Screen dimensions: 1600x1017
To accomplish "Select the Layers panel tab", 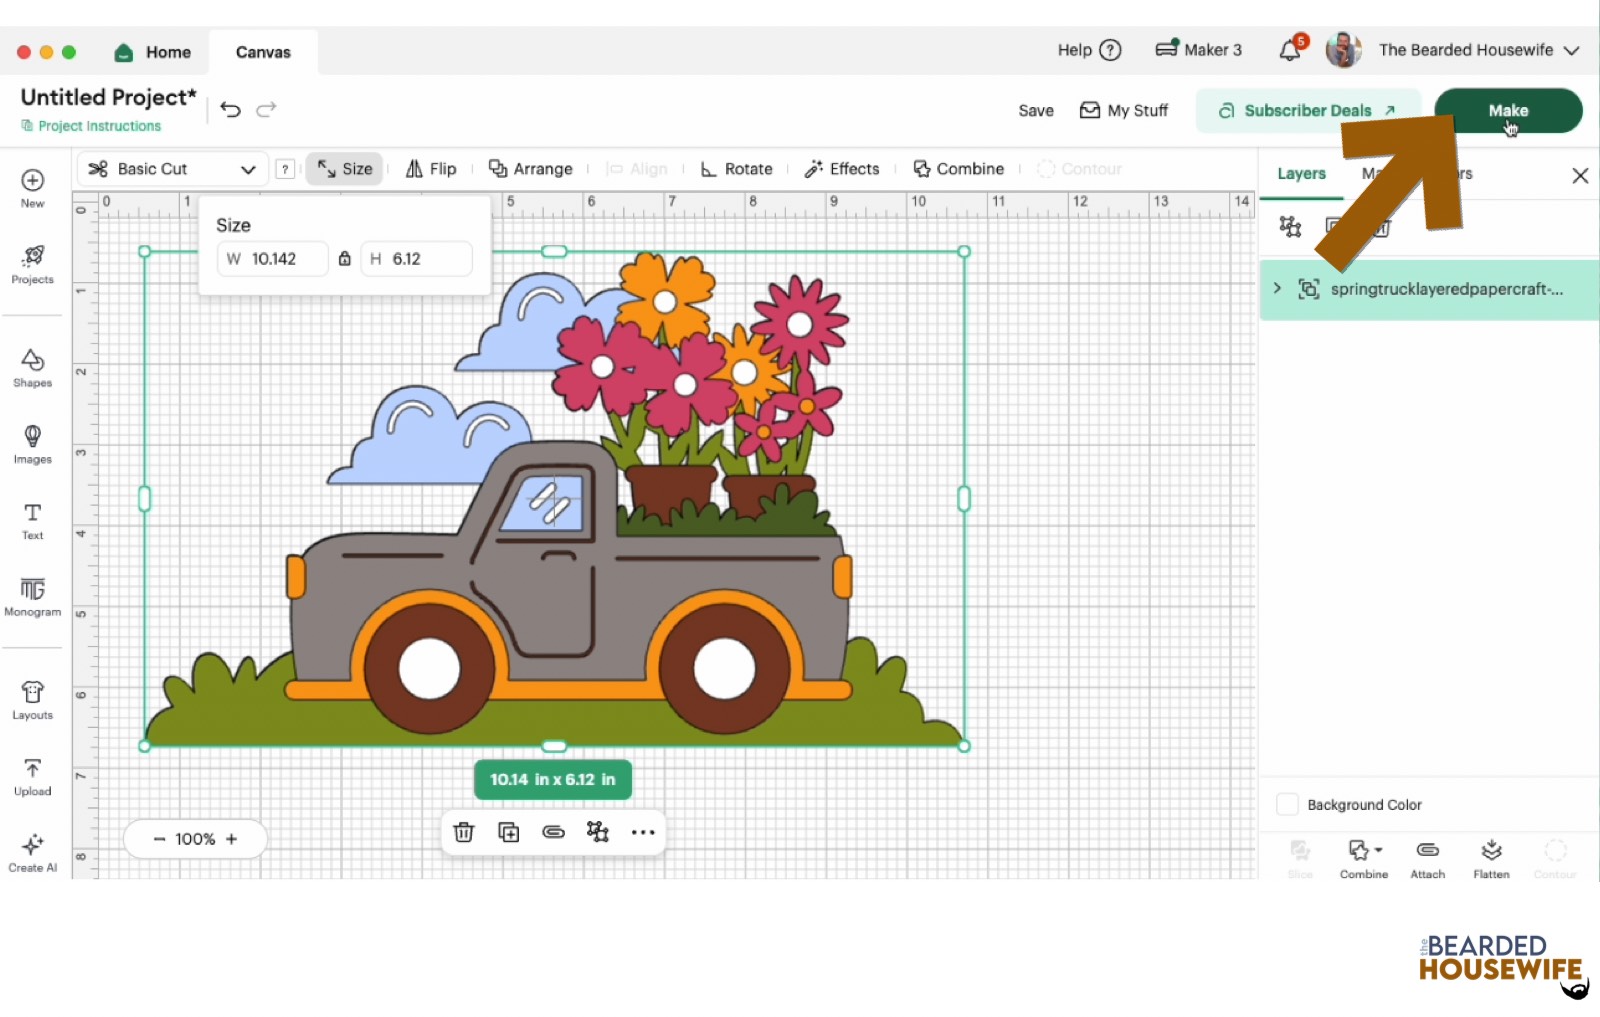I will coord(1301,174).
